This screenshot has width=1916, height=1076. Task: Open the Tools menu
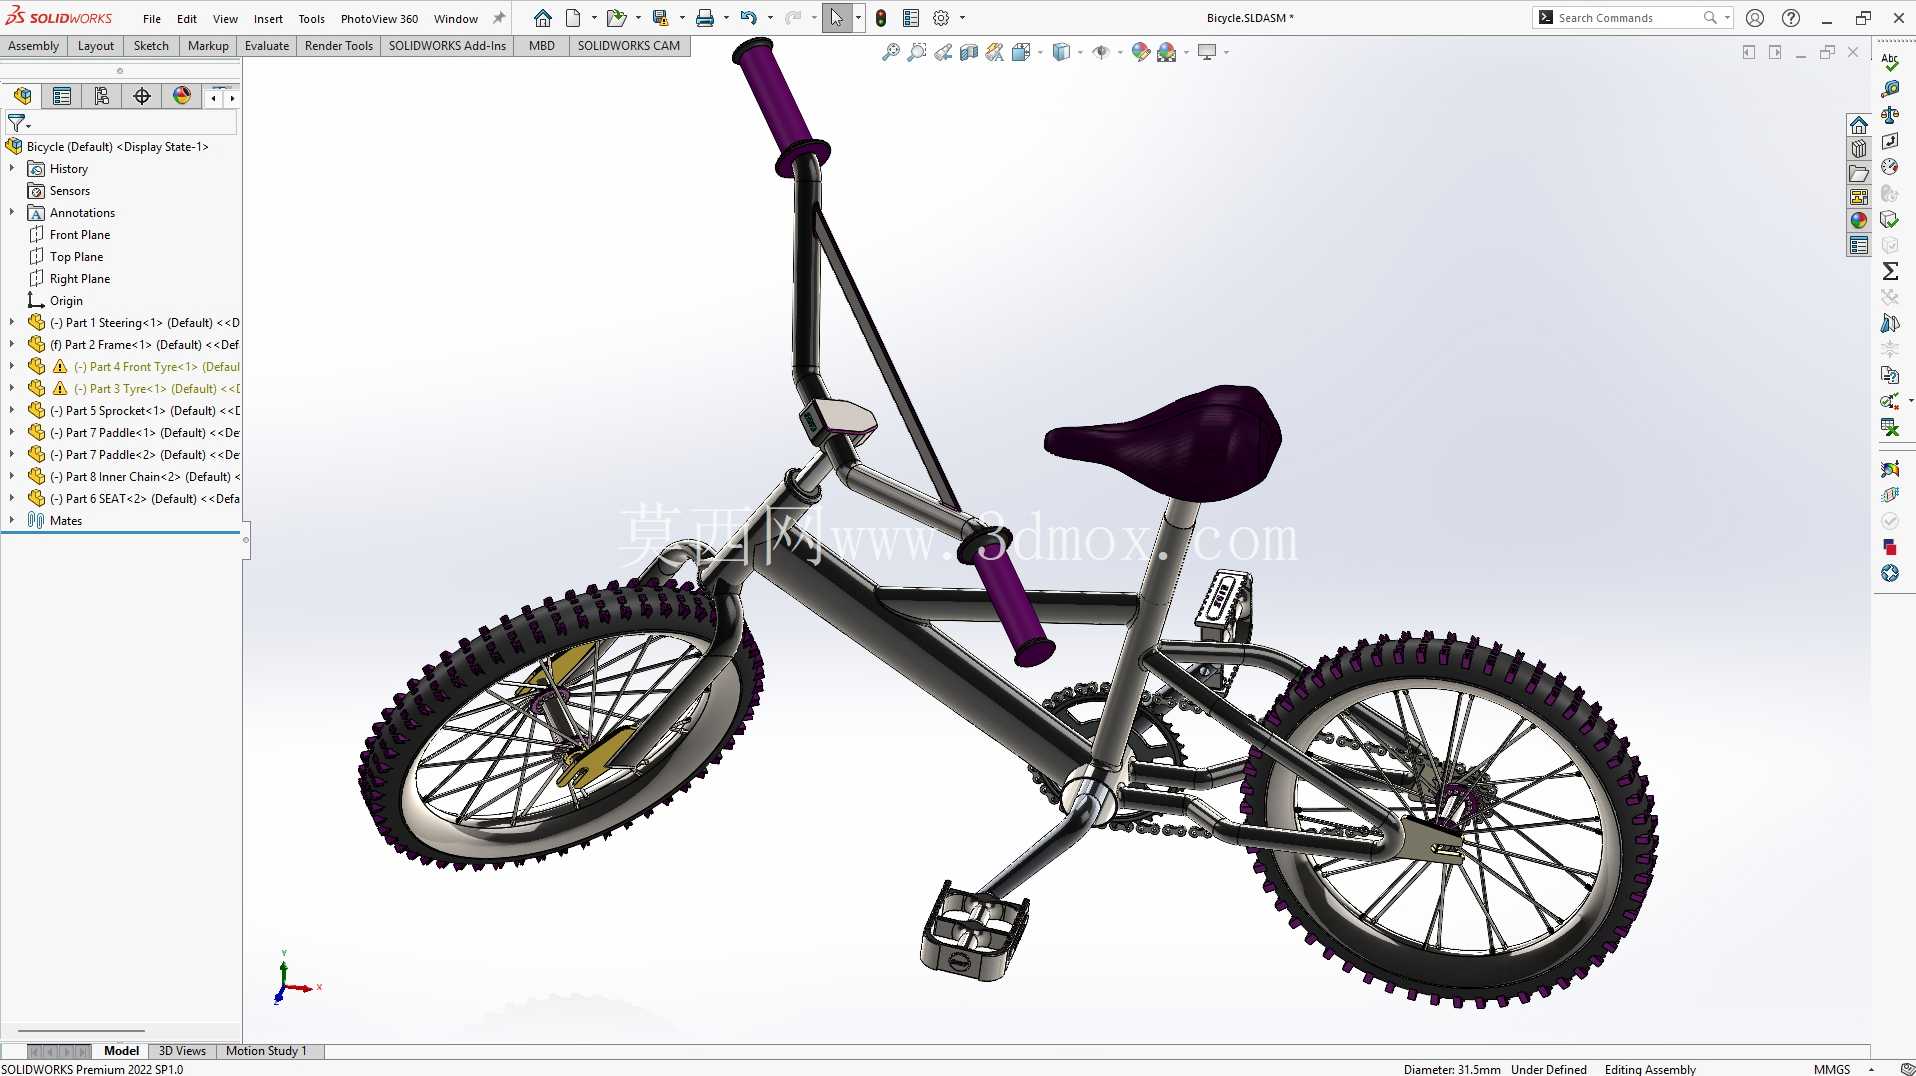click(x=311, y=19)
